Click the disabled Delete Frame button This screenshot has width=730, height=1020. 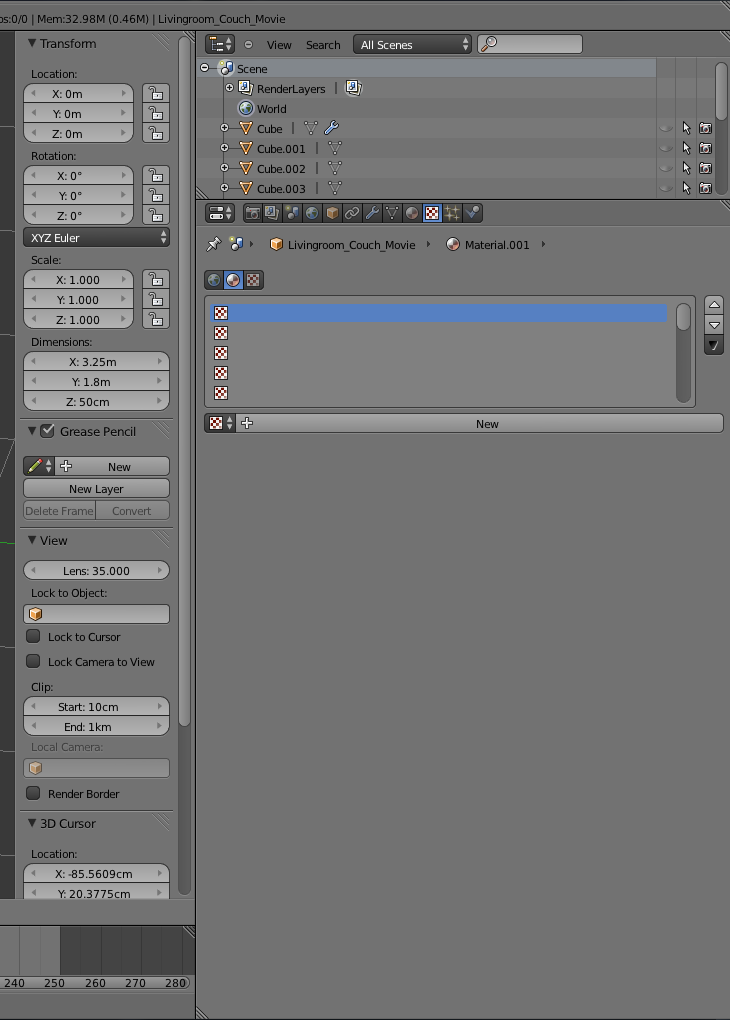(59, 511)
